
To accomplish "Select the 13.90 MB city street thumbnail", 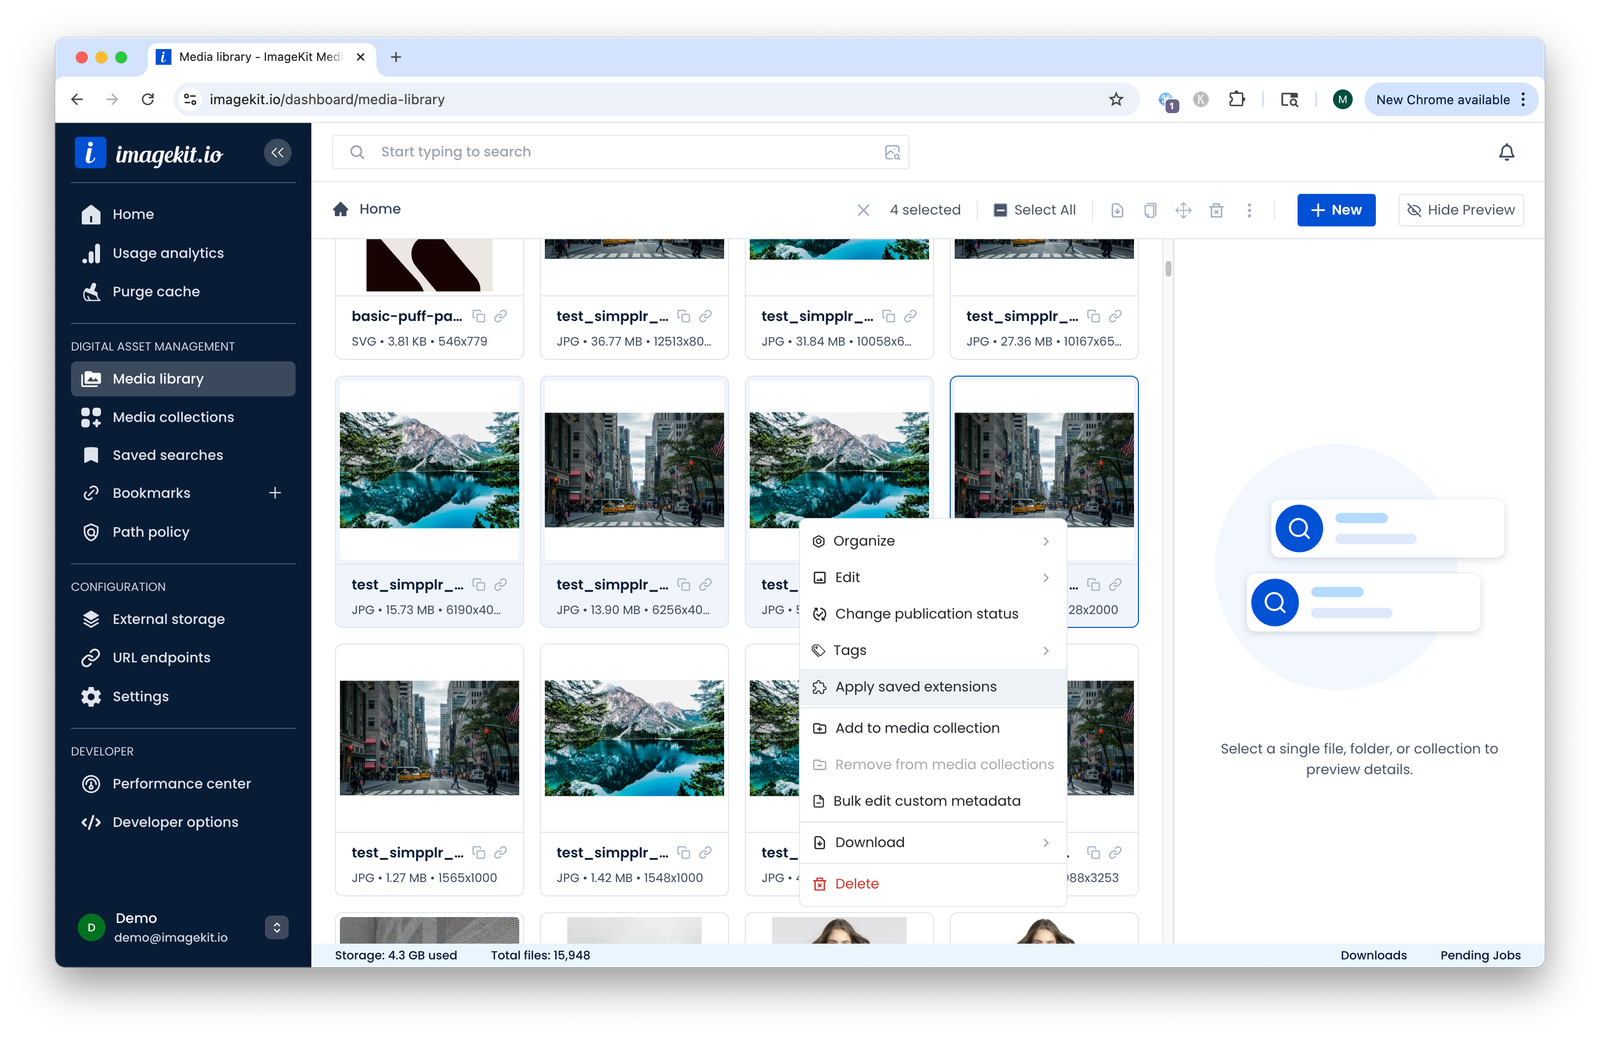I will pyautogui.click(x=634, y=470).
